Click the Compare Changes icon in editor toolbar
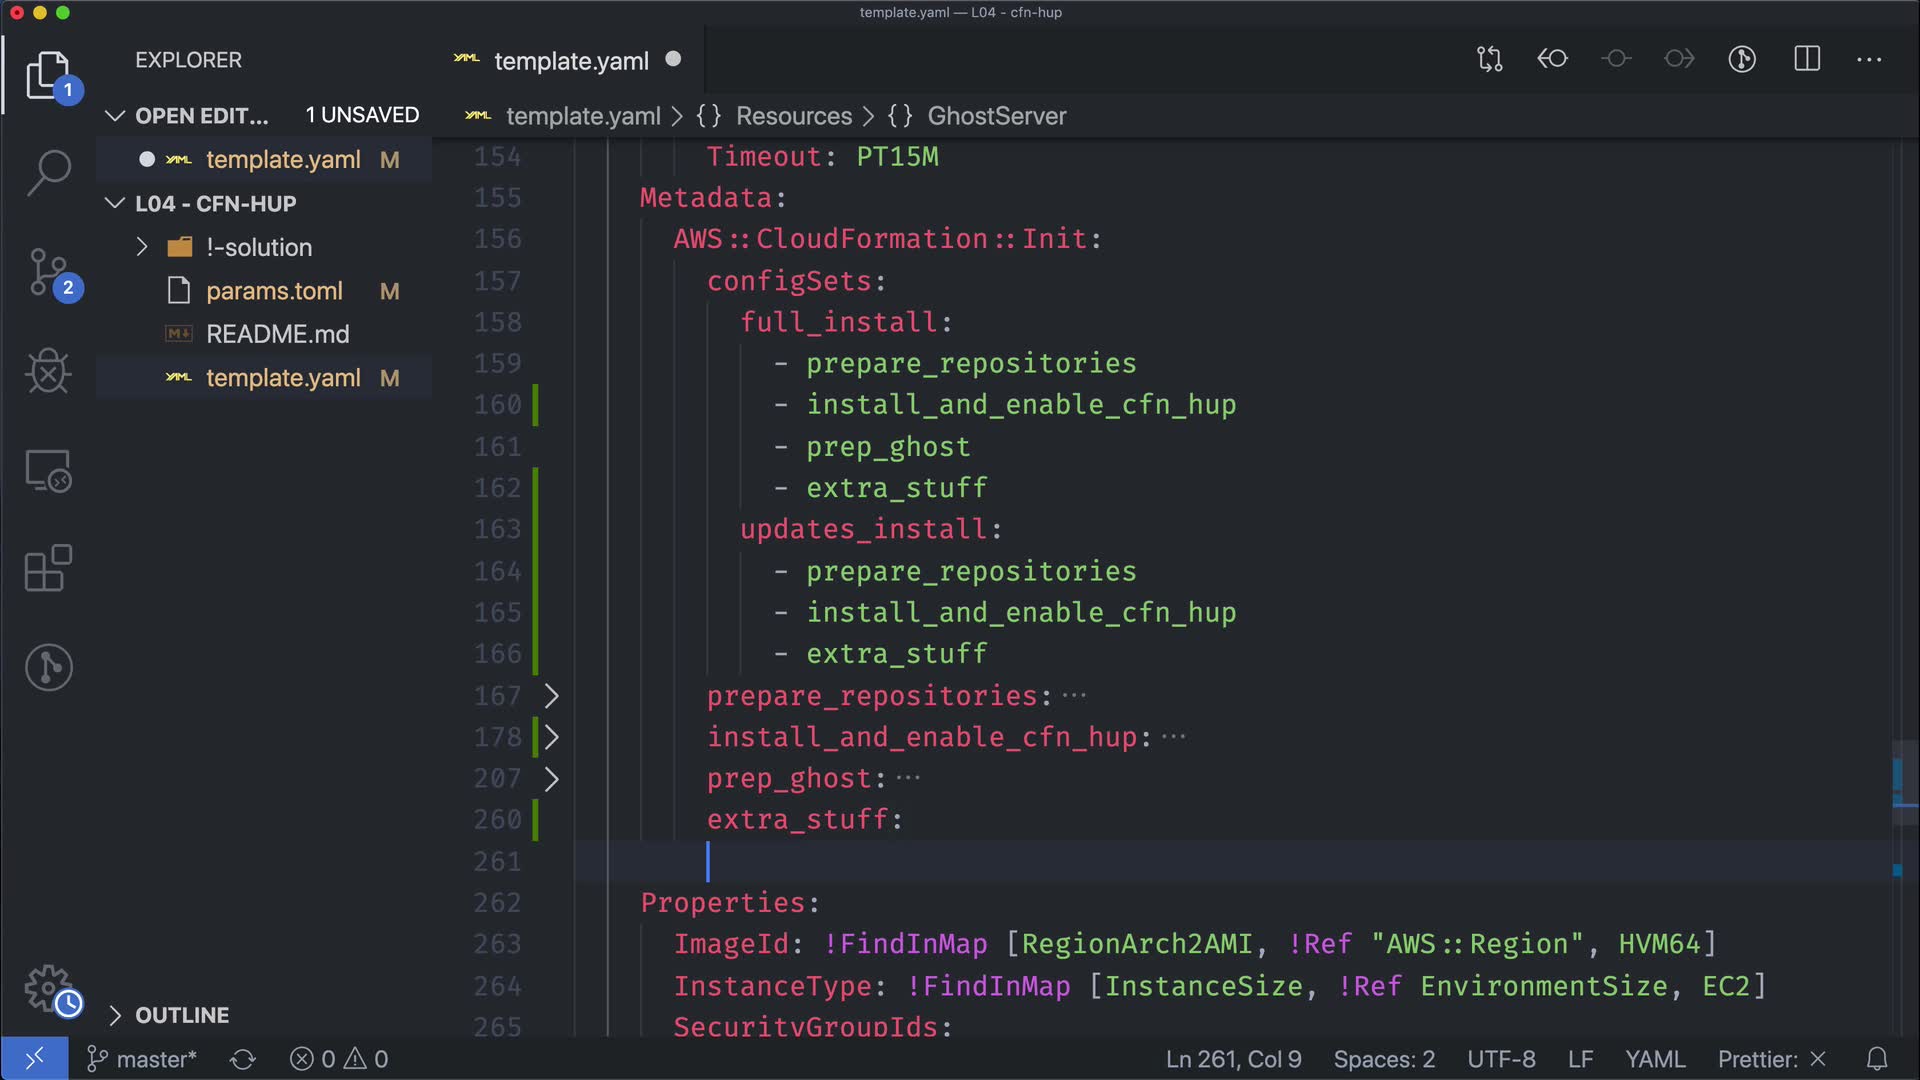Screen dimensions: 1920x1080 pos(1489,59)
